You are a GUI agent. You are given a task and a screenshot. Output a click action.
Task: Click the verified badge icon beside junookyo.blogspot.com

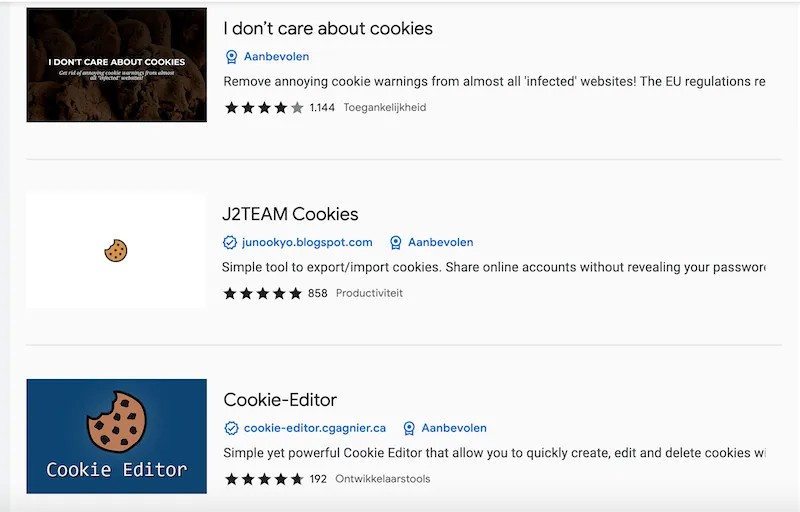pos(230,242)
